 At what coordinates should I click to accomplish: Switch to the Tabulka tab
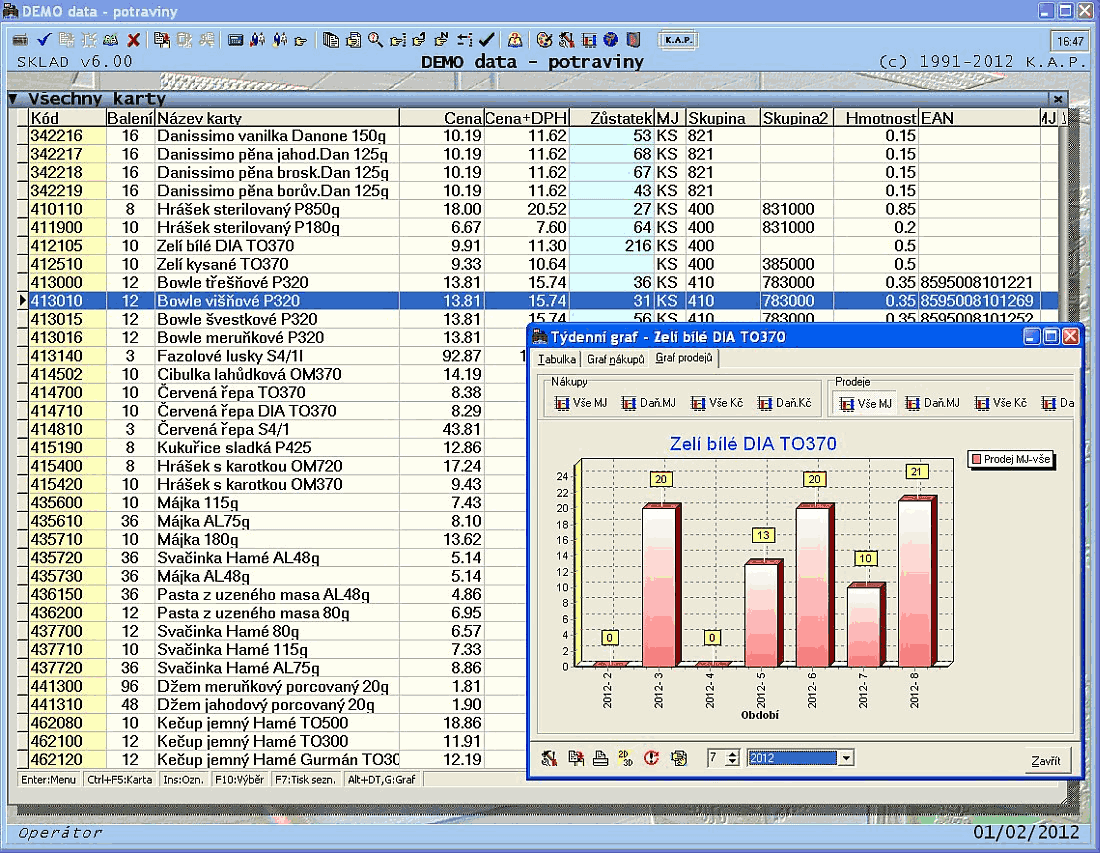pyautogui.click(x=556, y=359)
